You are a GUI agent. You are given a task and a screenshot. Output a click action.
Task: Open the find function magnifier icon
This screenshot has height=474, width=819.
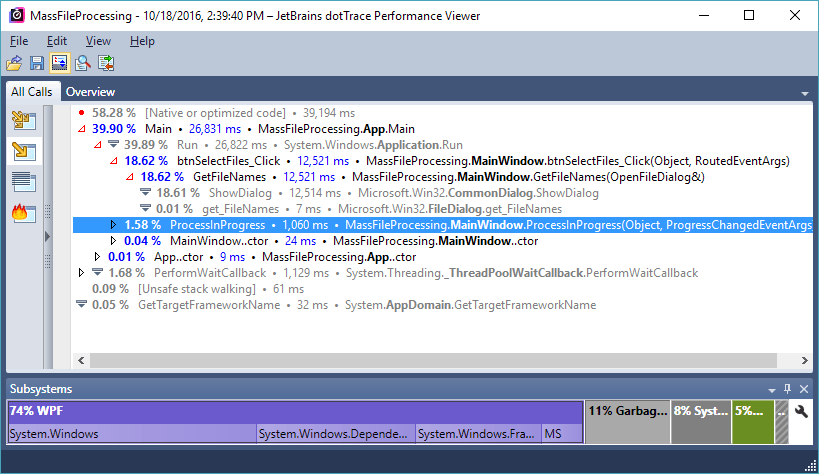point(83,63)
